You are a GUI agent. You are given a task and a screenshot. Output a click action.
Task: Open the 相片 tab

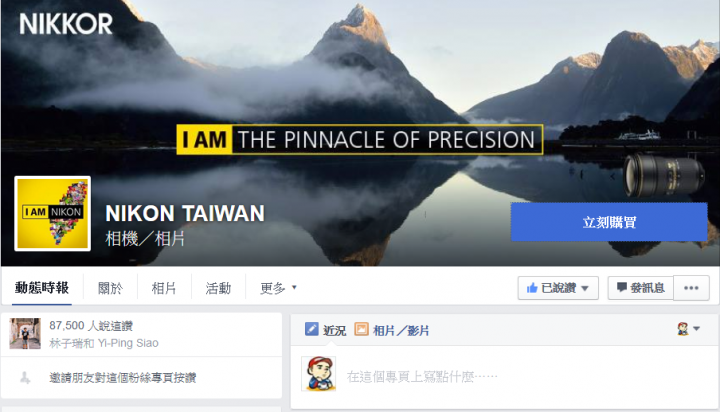164,288
